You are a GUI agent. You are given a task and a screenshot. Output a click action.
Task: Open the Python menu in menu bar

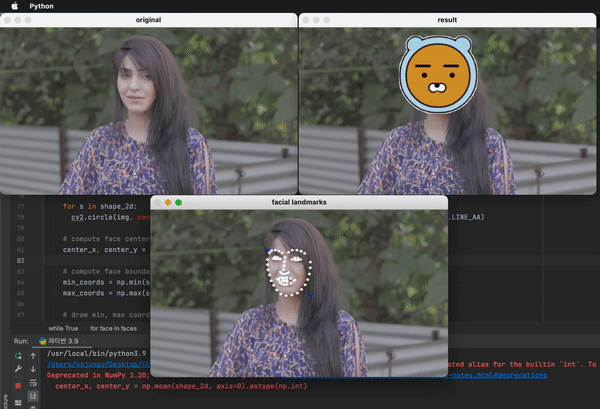click(x=41, y=6)
